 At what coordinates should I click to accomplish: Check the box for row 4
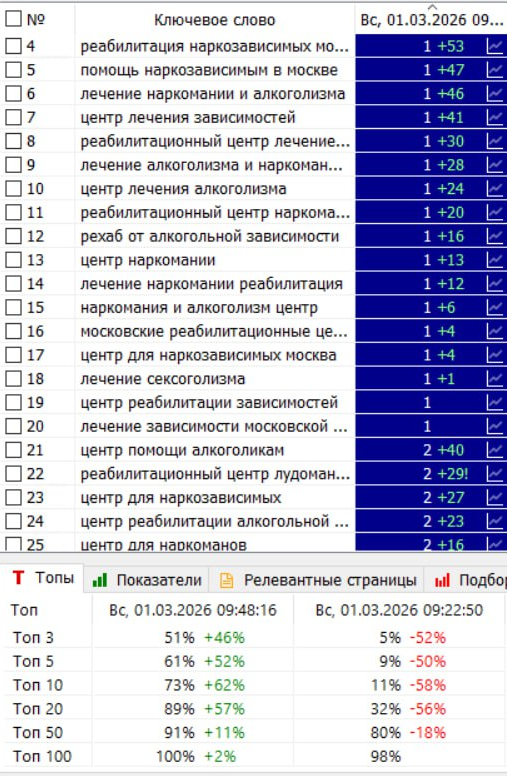pyautogui.click(x=13, y=46)
